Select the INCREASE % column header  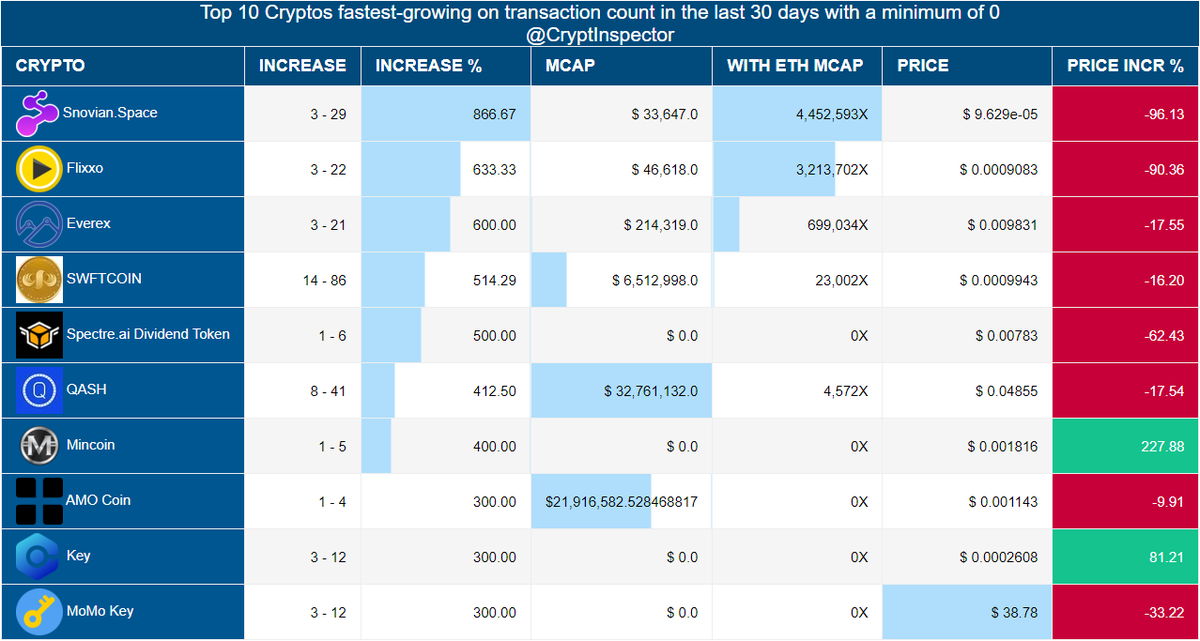click(446, 66)
